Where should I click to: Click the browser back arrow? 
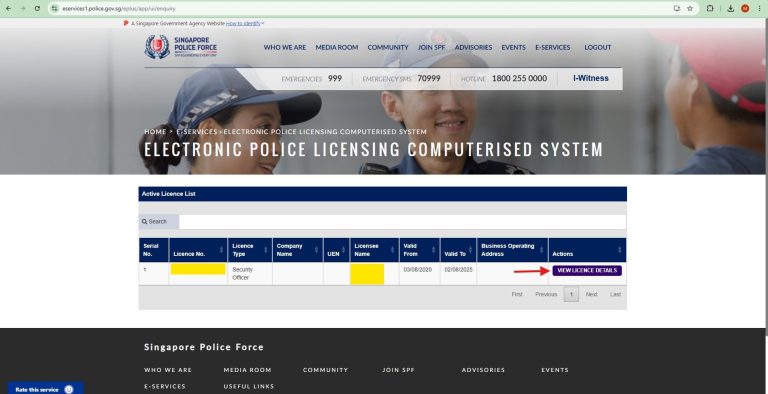tap(8, 8)
